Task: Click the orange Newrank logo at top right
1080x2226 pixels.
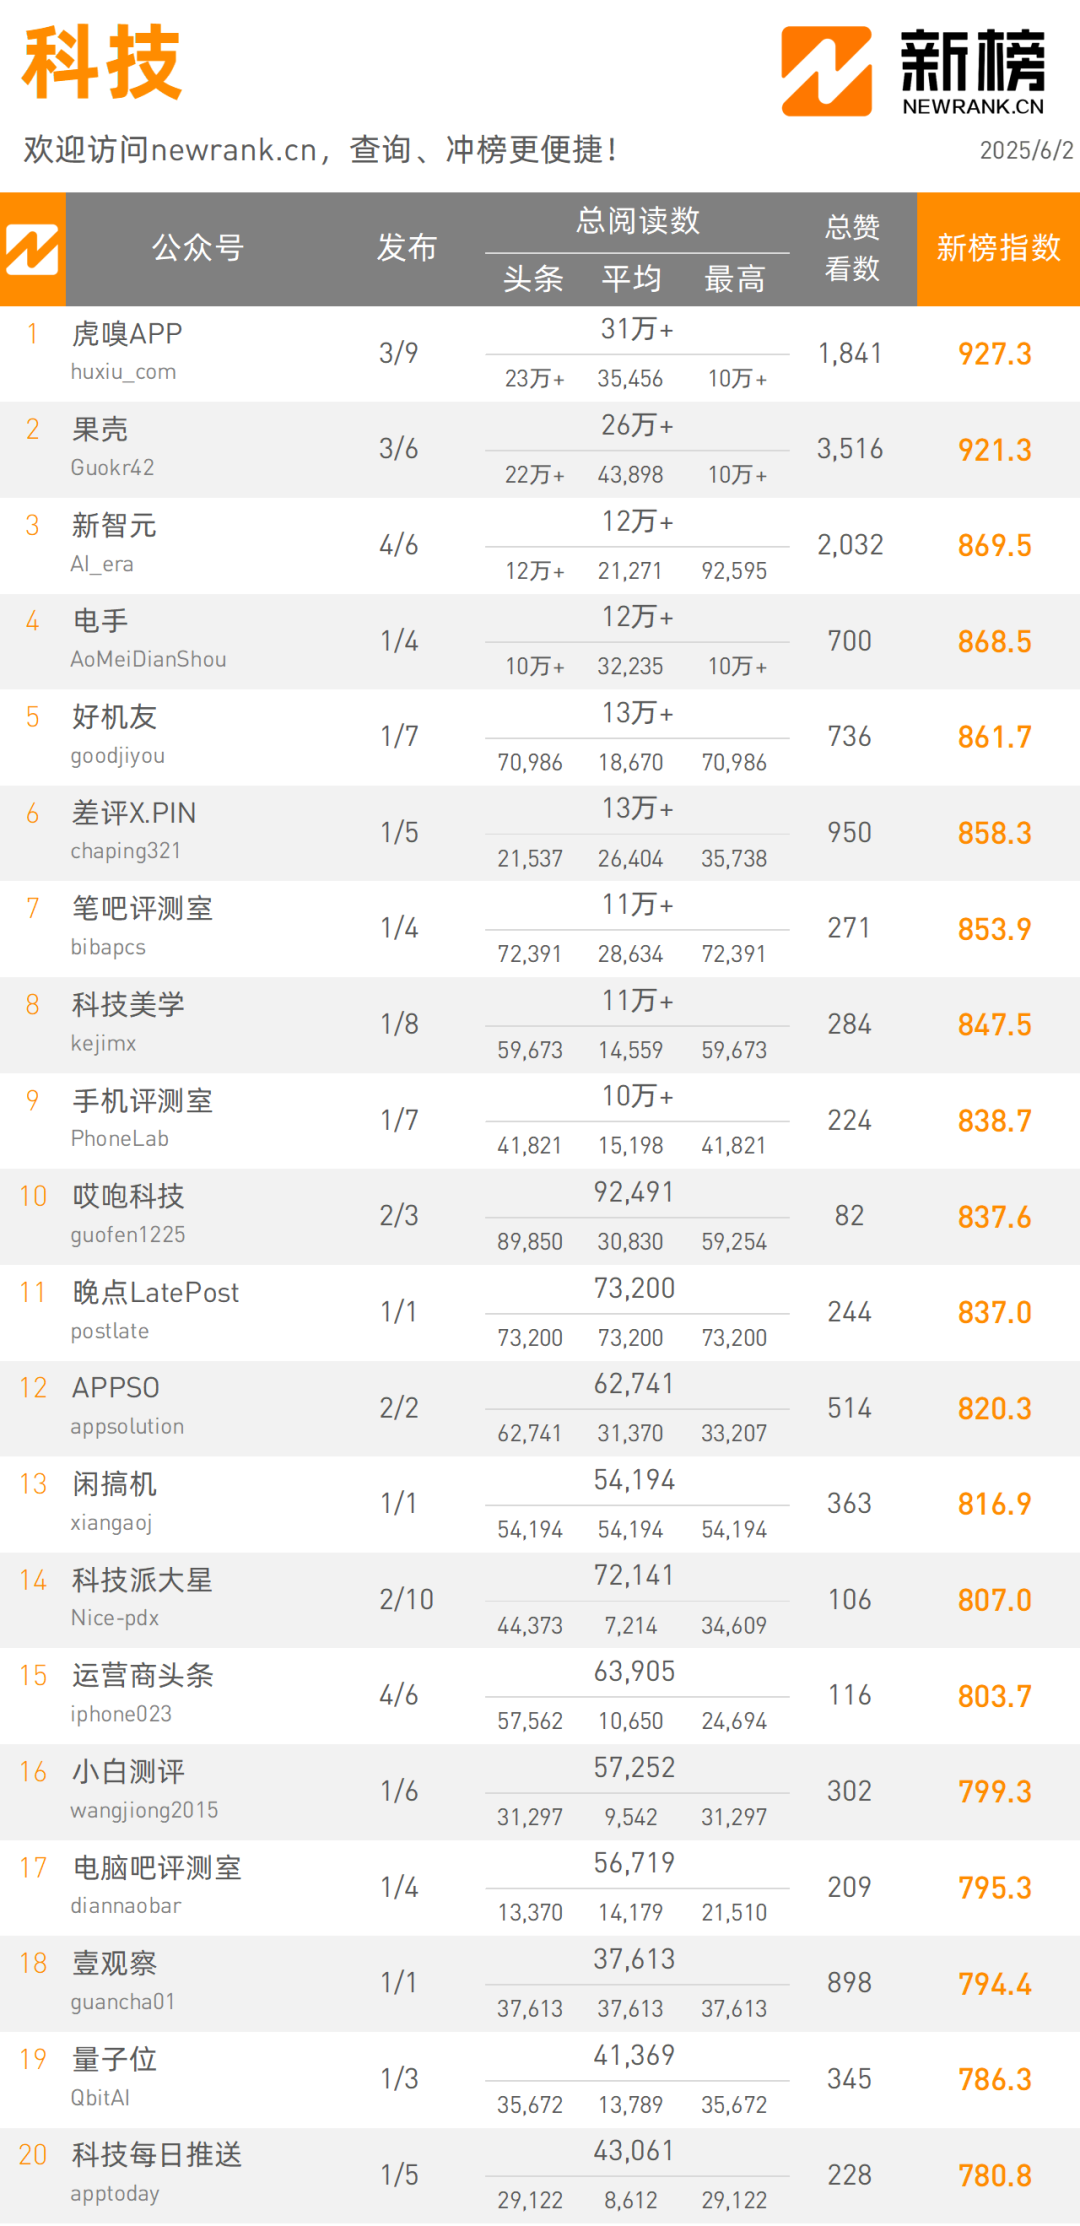Action: point(826,71)
